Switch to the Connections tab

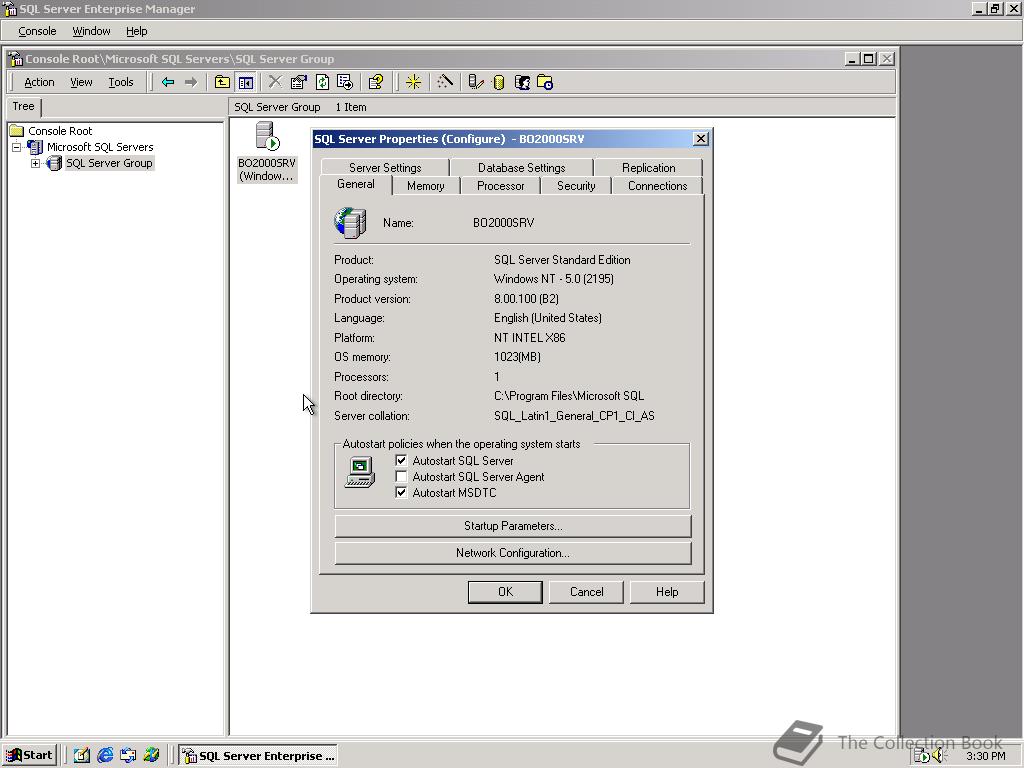pyautogui.click(x=657, y=186)
